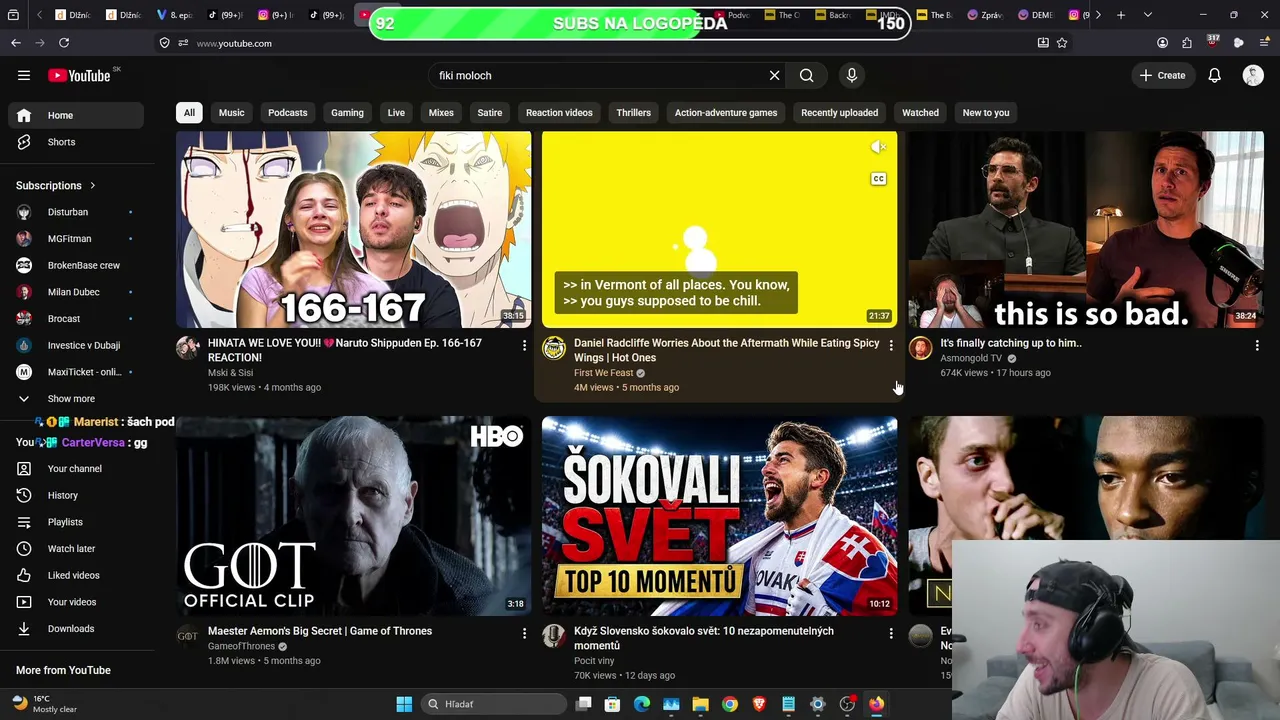Screen dimensions: 1280x720
Task: Open the BrokenBase crew subscription
Action: click(x=76, y=265)
